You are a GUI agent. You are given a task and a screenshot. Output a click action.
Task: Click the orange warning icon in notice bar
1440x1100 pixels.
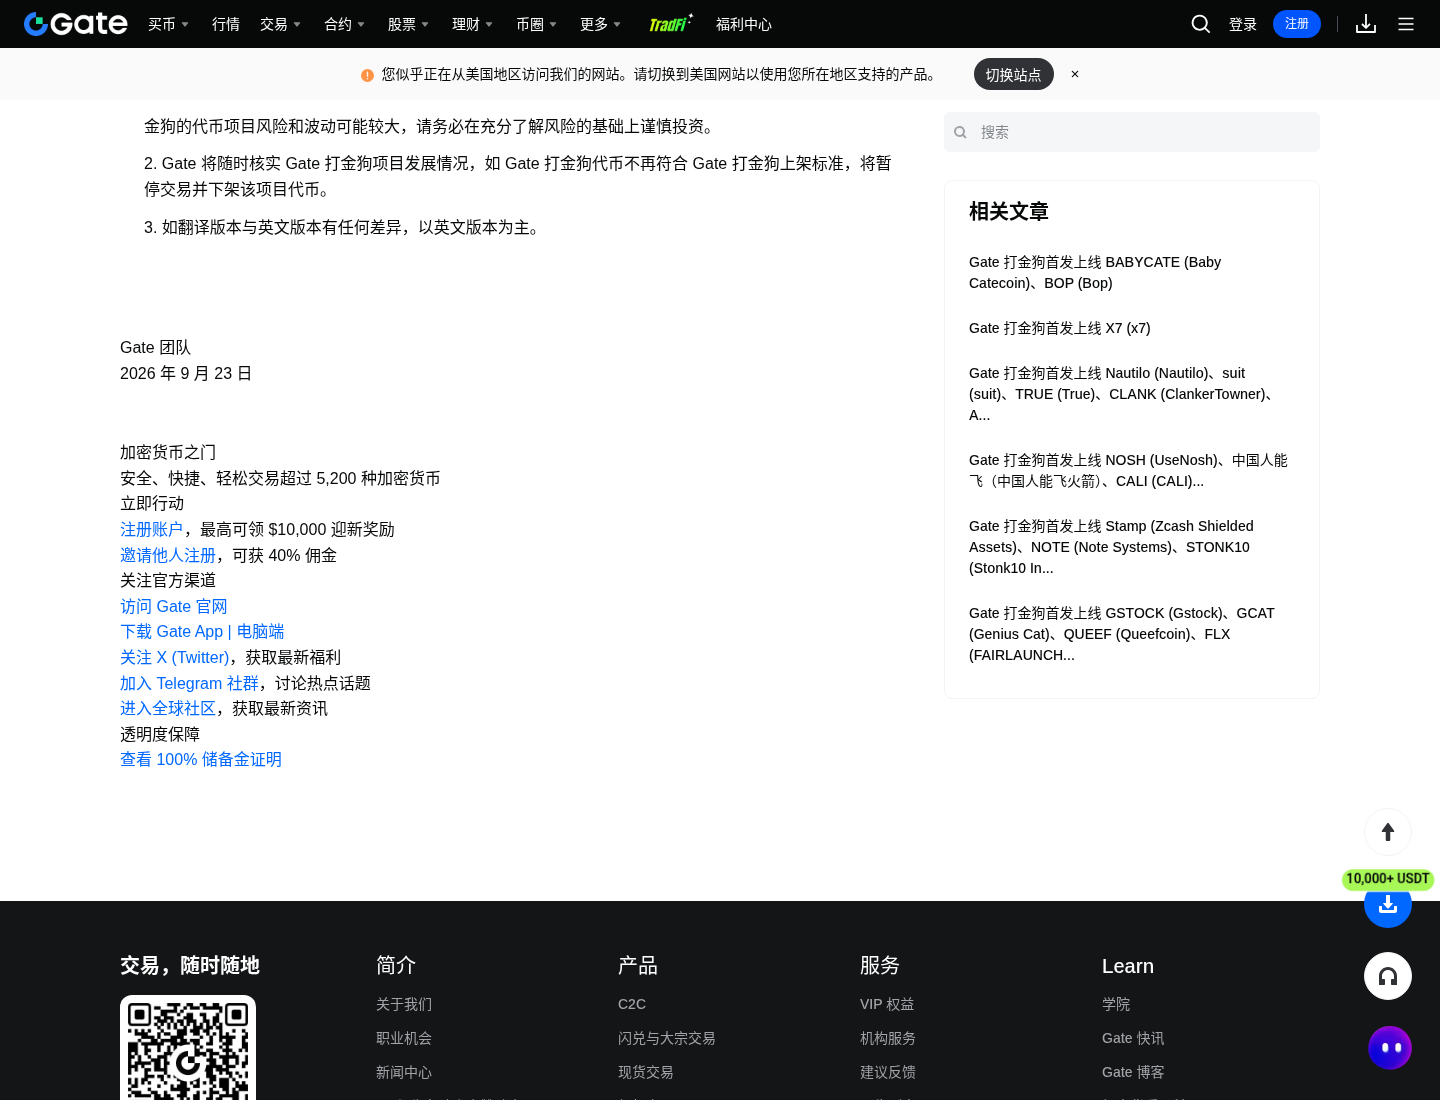click(x=367, y=75)
